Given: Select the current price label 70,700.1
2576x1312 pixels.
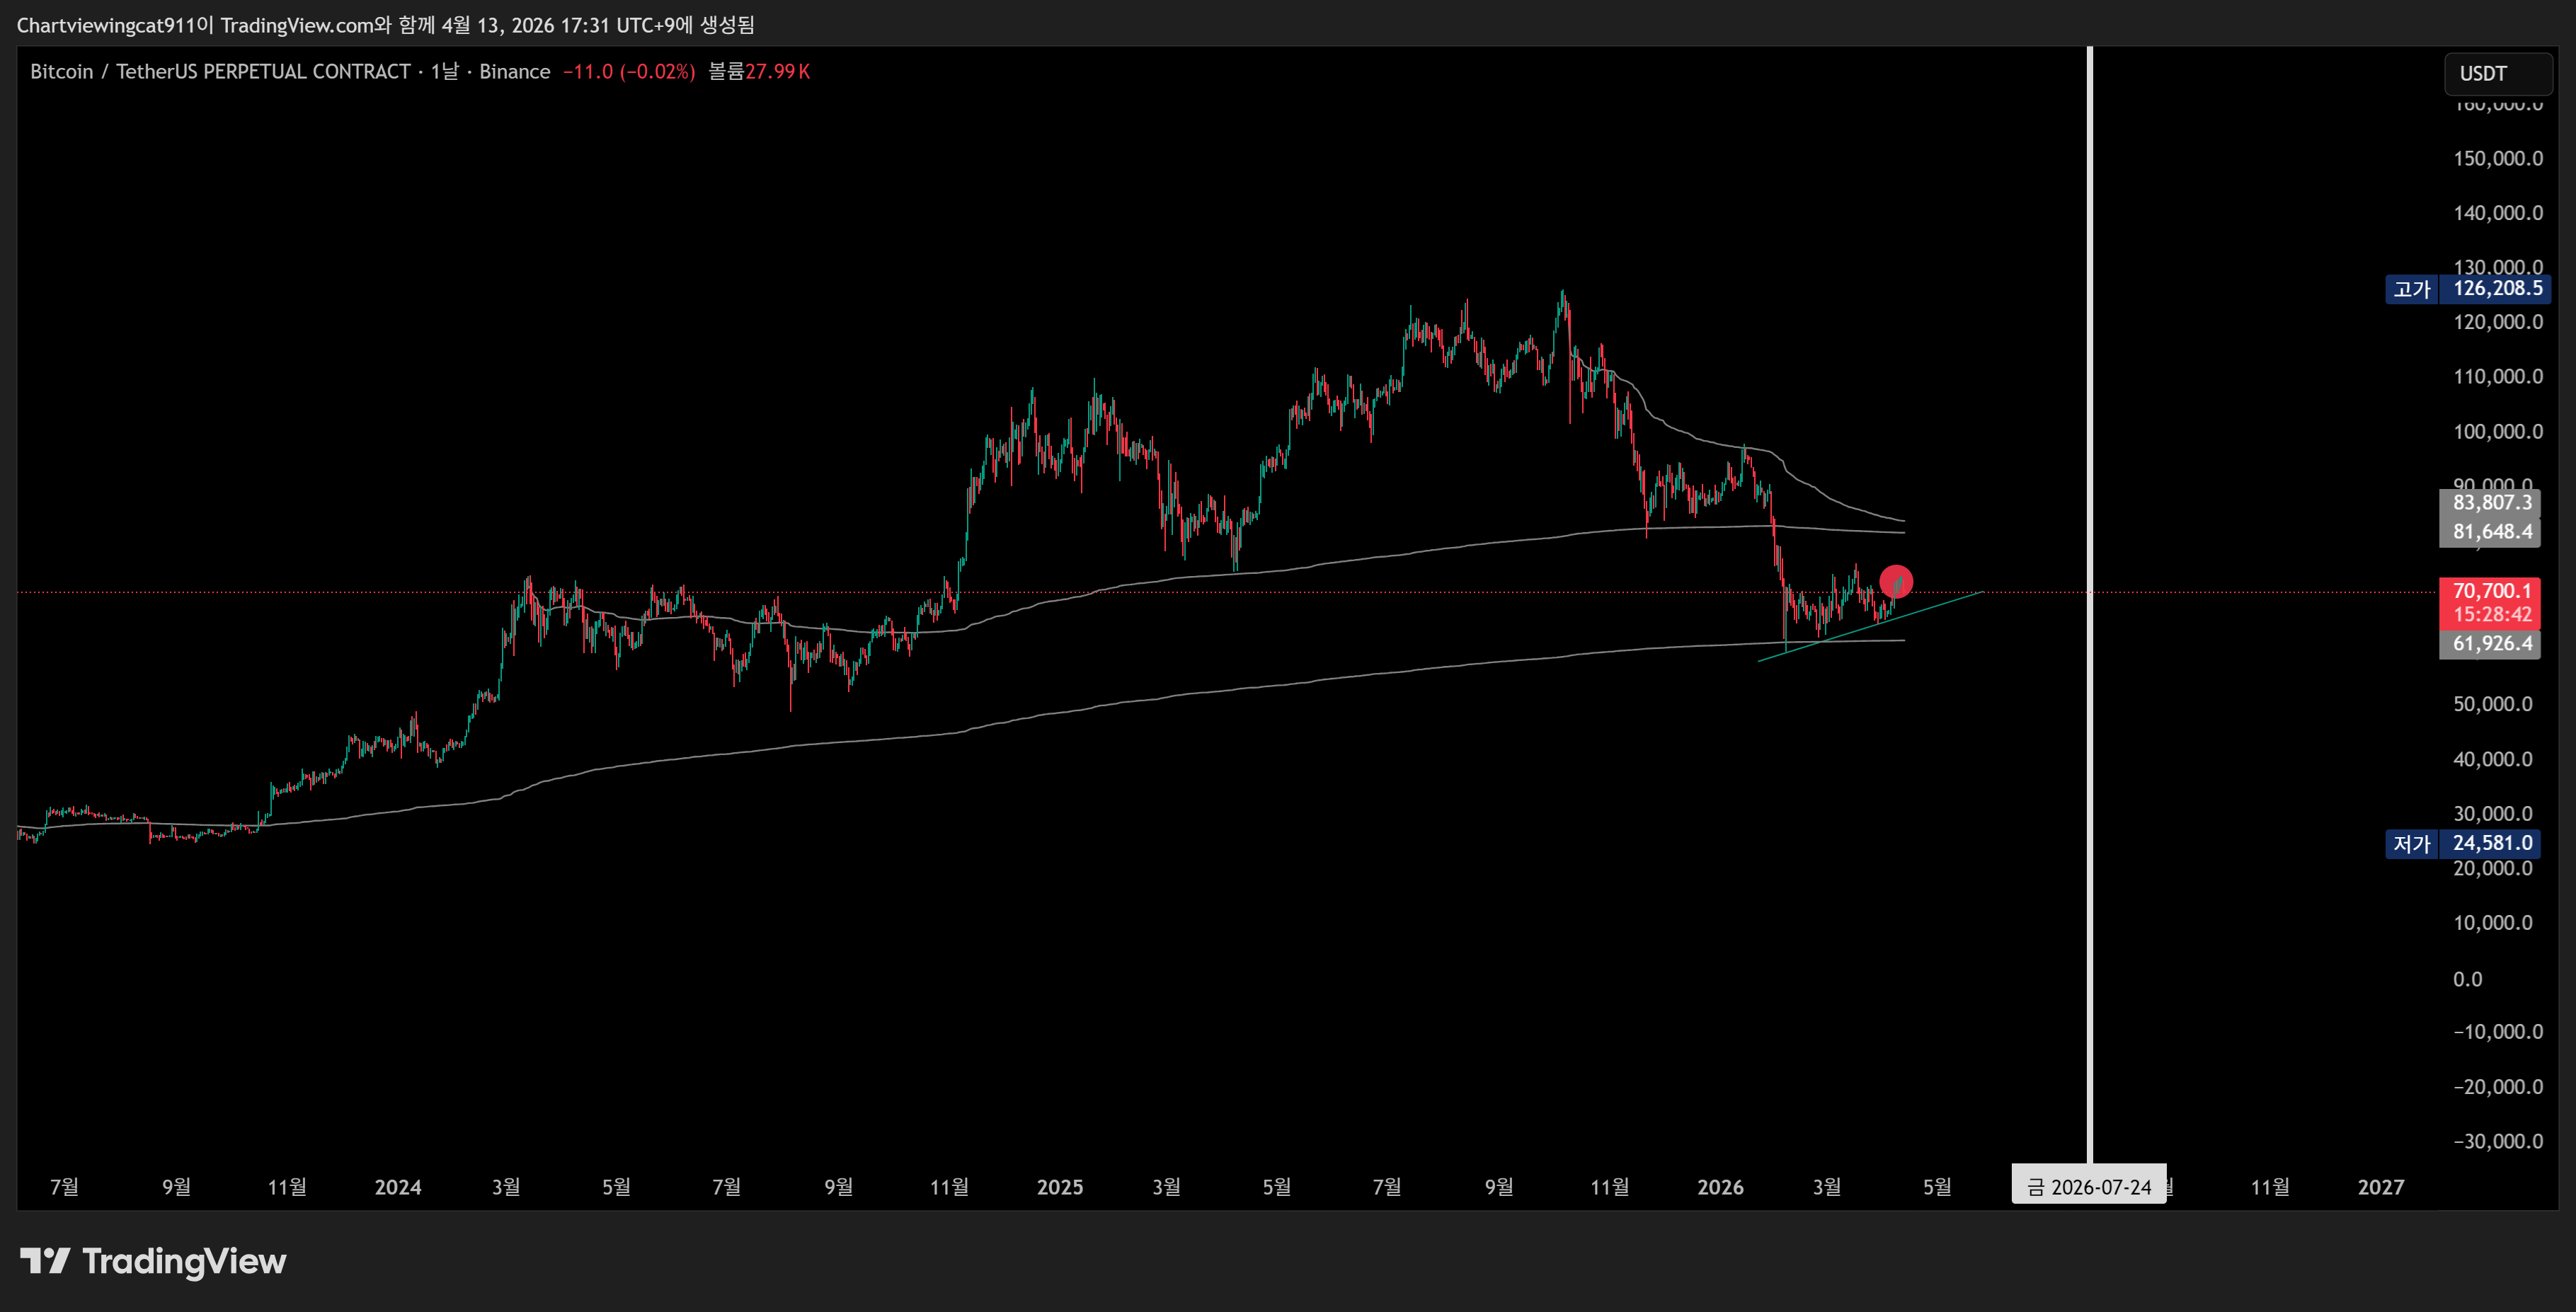Looking at the screenshot, I should [2491, 591].
